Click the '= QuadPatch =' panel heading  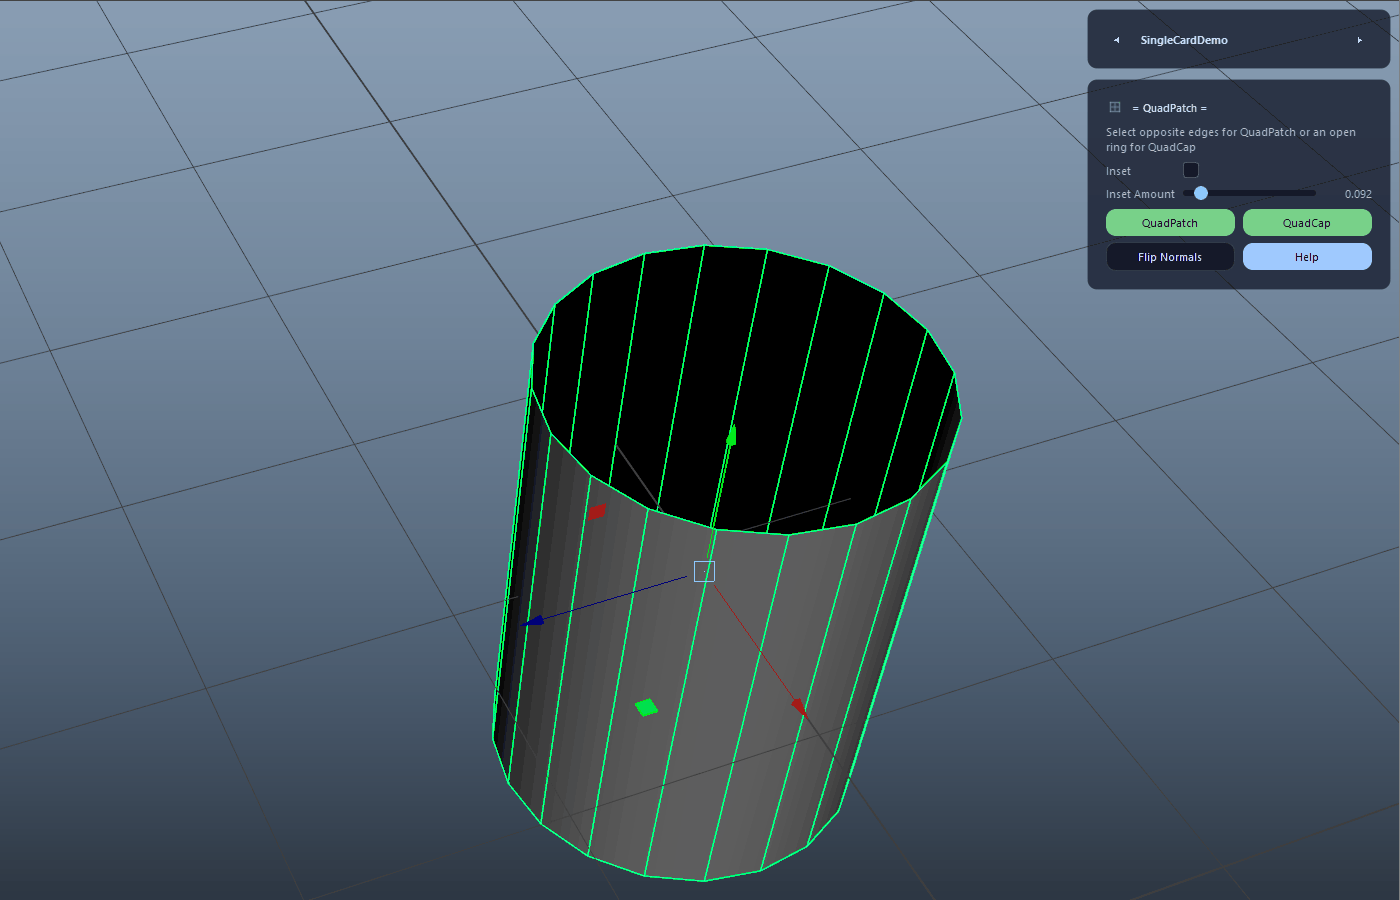(x=1169, y=108)
